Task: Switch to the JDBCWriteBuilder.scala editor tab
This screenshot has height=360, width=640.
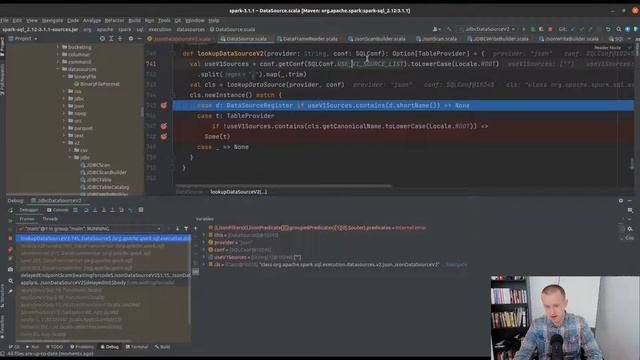Action: click(498, 39)
